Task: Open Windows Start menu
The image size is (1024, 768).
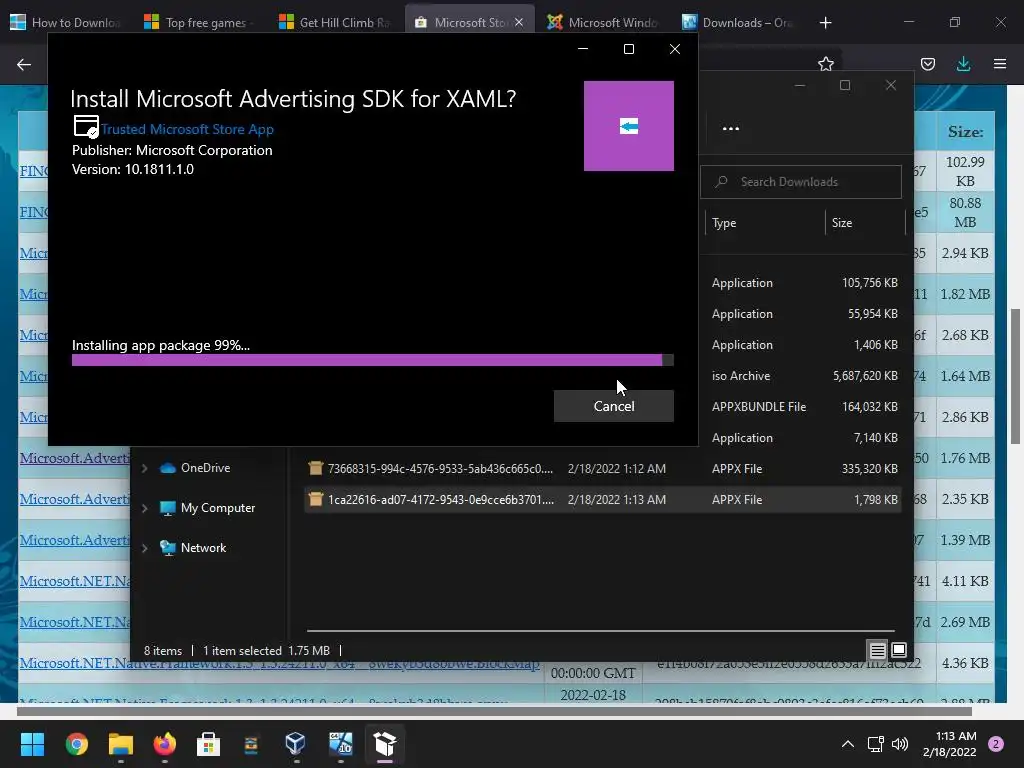Action: tap(32, 744)
